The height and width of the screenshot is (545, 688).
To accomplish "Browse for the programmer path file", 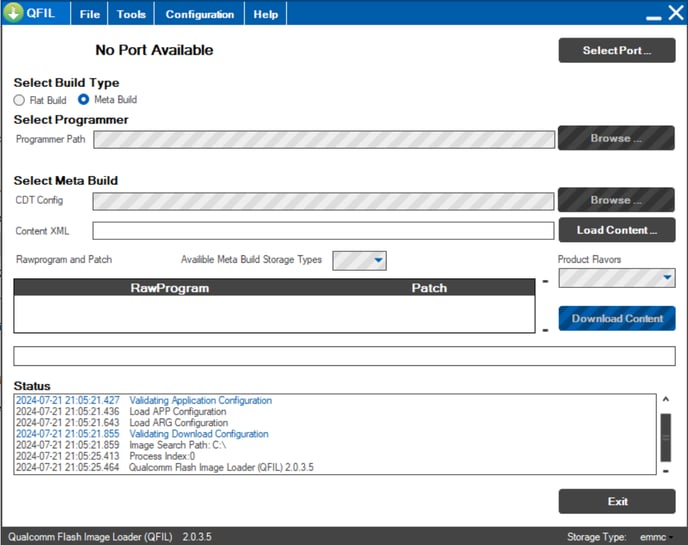I will pyautogui.click(x=616, y=138).
